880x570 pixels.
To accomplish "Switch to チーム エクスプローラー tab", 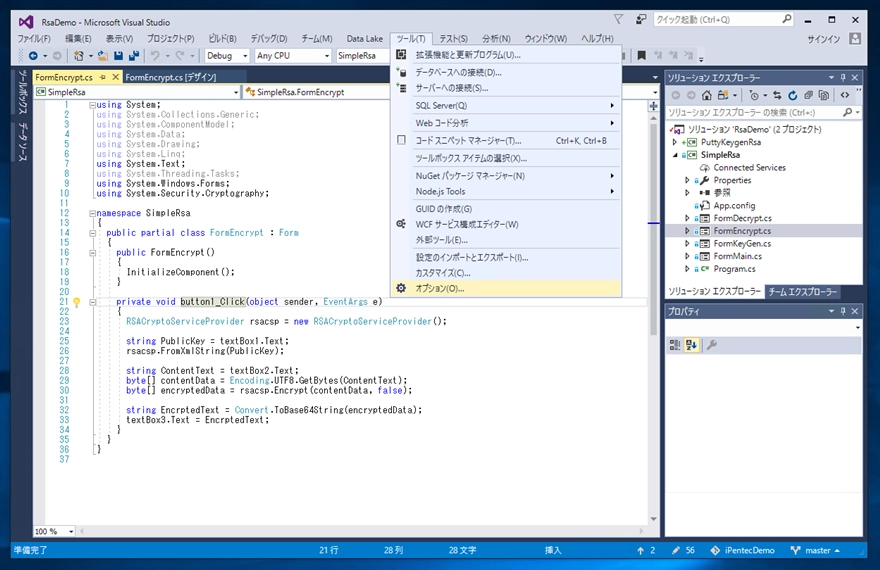I will point(803,292).
